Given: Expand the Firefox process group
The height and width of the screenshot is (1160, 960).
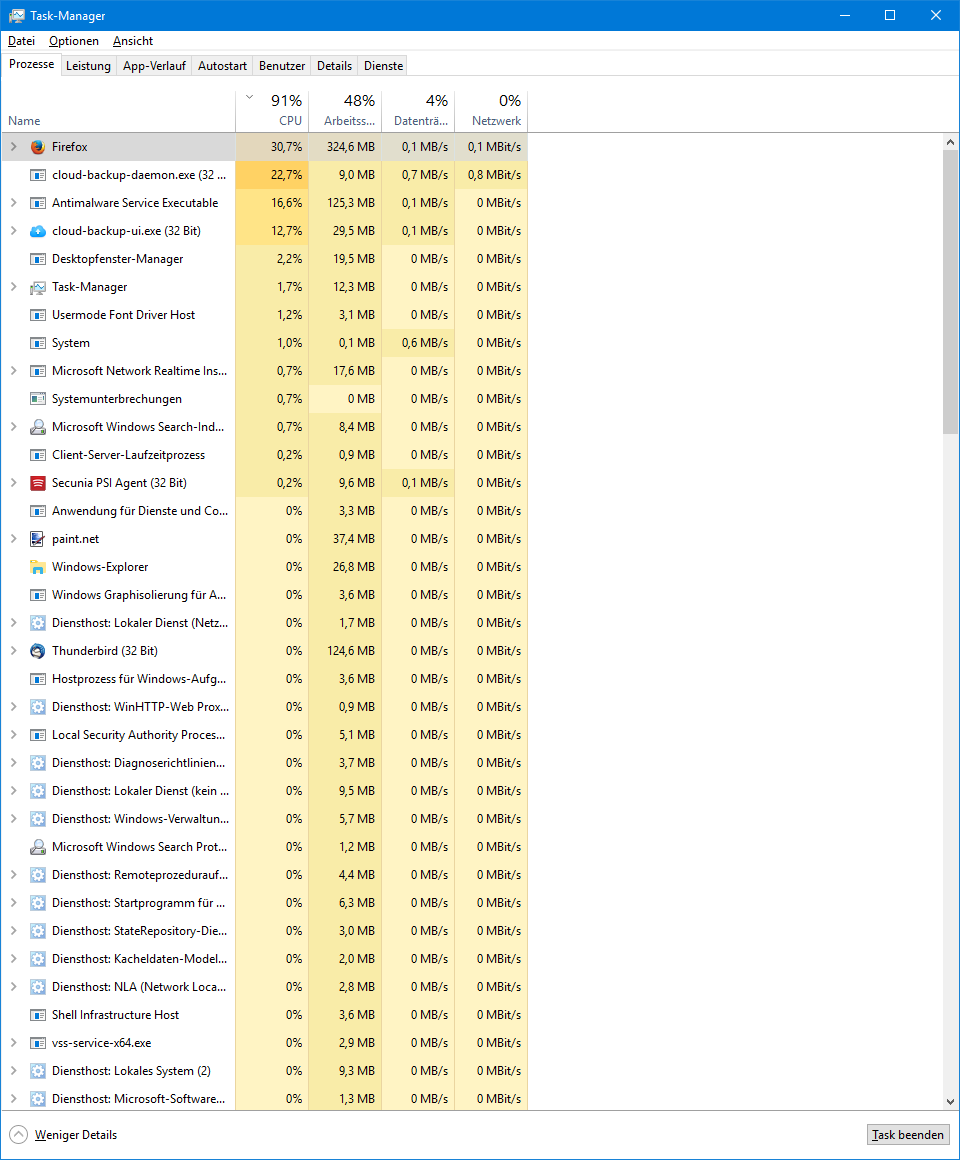Looking at the screenshot, I should [13, 146].
